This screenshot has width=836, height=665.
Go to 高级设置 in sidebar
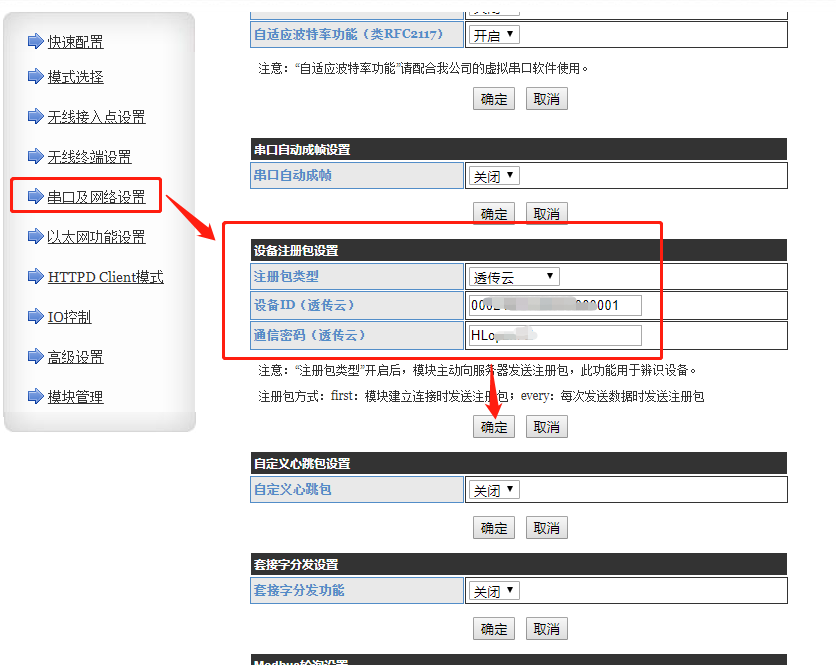[x=75, y=357]
